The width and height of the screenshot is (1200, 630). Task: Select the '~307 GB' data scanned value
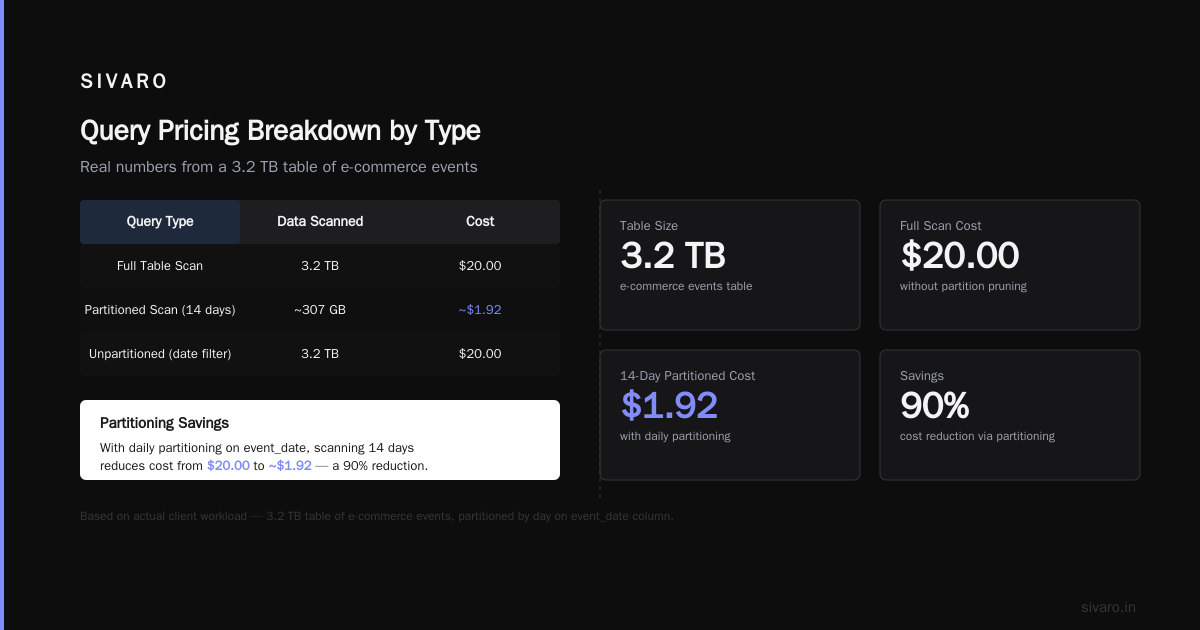(x=320, y=310)
